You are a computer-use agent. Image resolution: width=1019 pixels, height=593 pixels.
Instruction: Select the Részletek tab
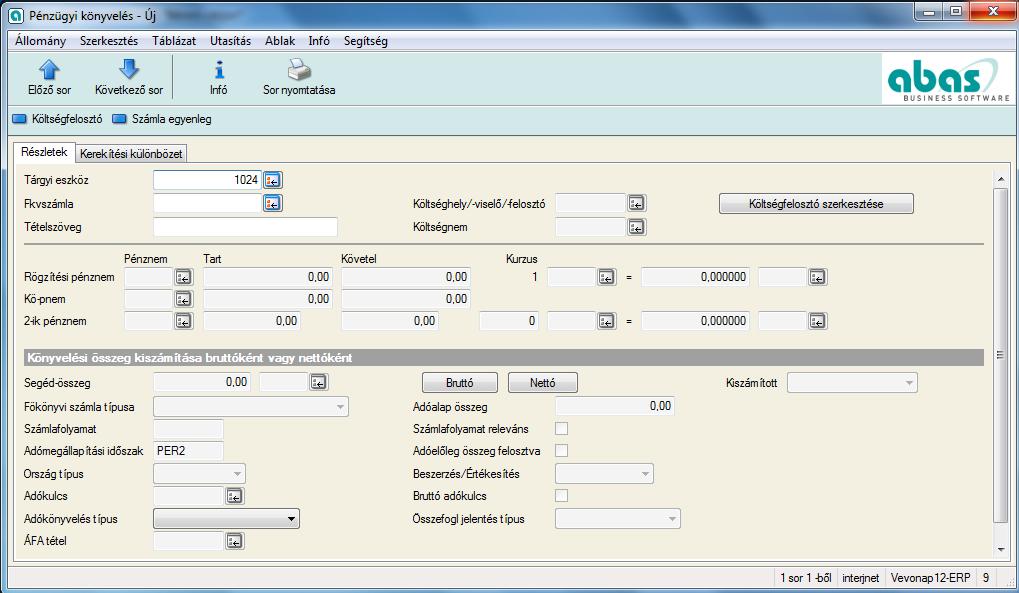44,152
